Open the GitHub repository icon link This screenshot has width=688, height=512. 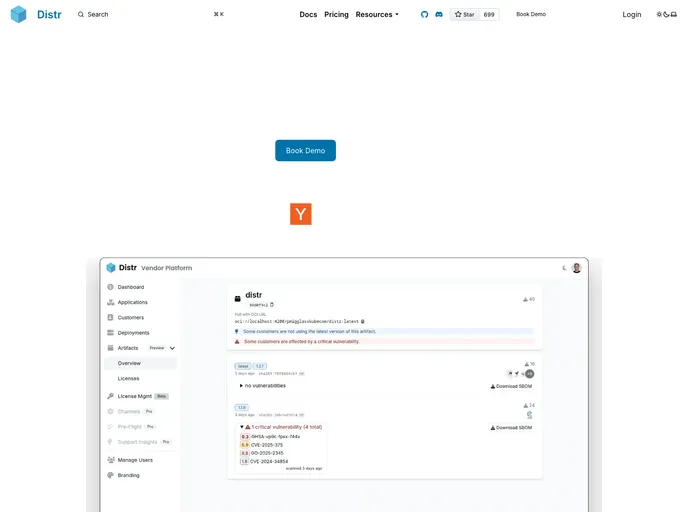[x=424, y=14]
